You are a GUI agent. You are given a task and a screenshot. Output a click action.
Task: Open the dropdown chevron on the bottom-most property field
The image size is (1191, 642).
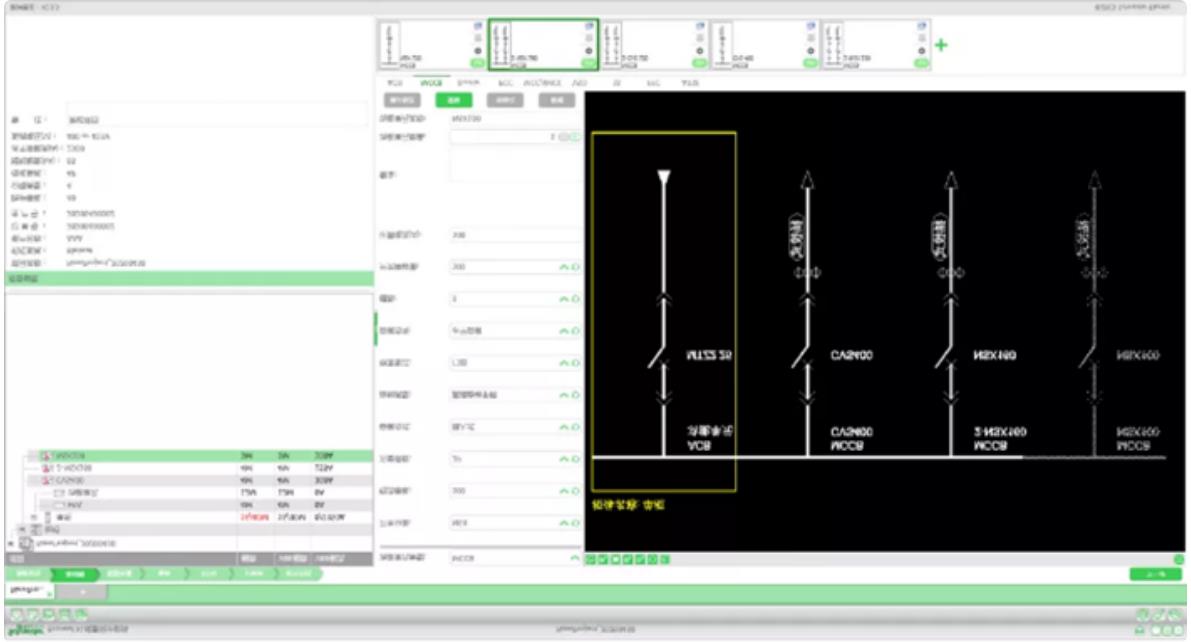click(575, 557)
